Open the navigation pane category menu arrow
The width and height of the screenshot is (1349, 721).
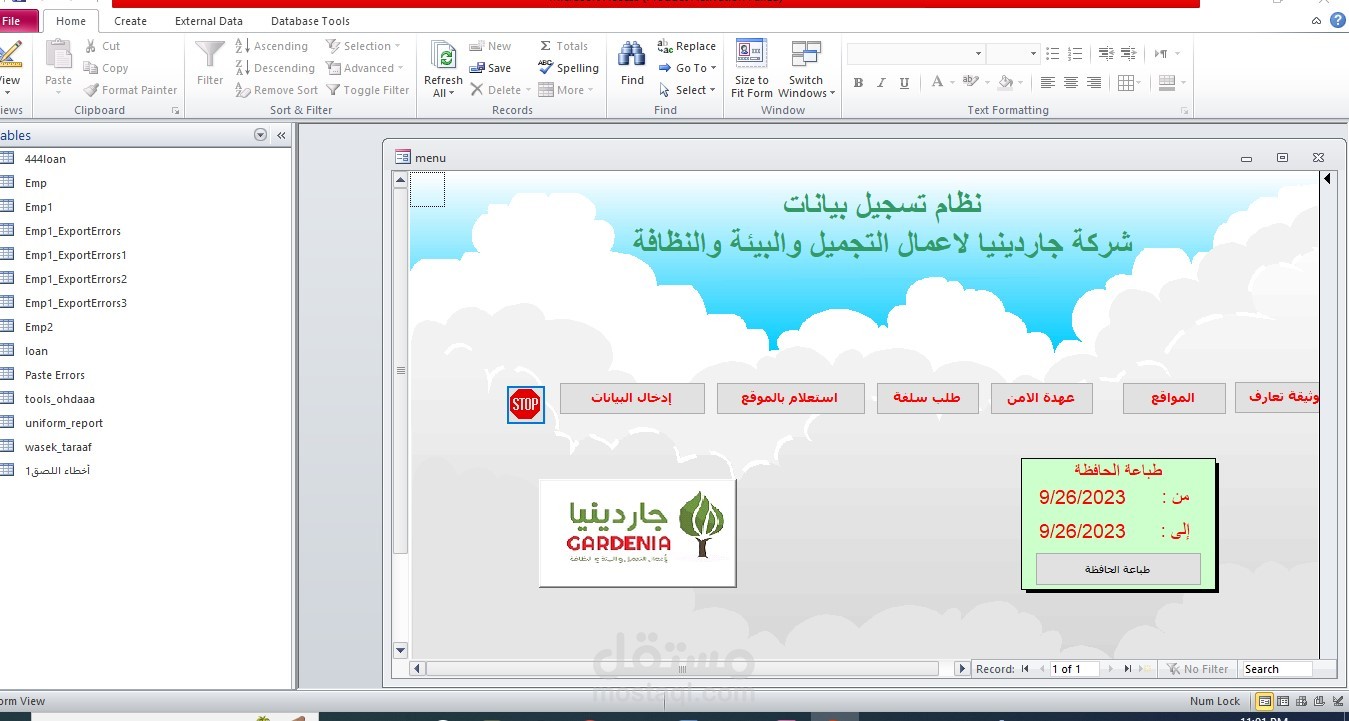click(x=261, y=135)
